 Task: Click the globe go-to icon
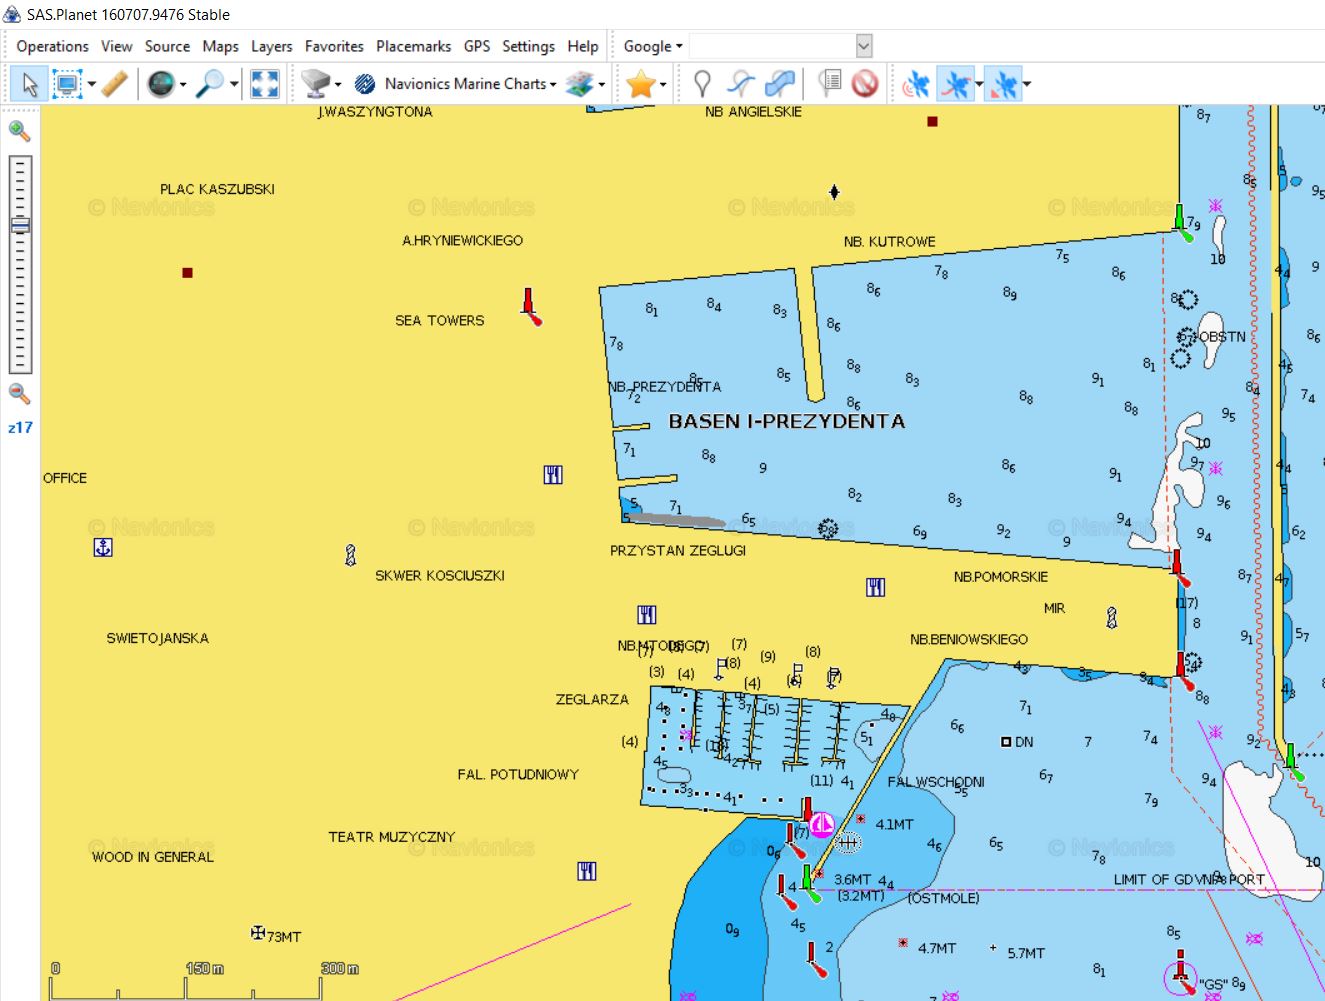[161, 84]
